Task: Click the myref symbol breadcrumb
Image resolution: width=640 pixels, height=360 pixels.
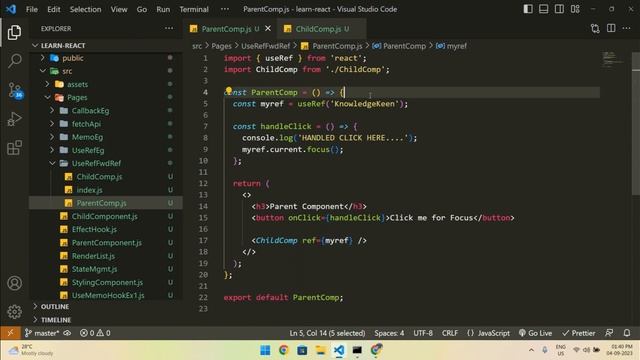Action: pyautogui.click(x=451, y=46)
